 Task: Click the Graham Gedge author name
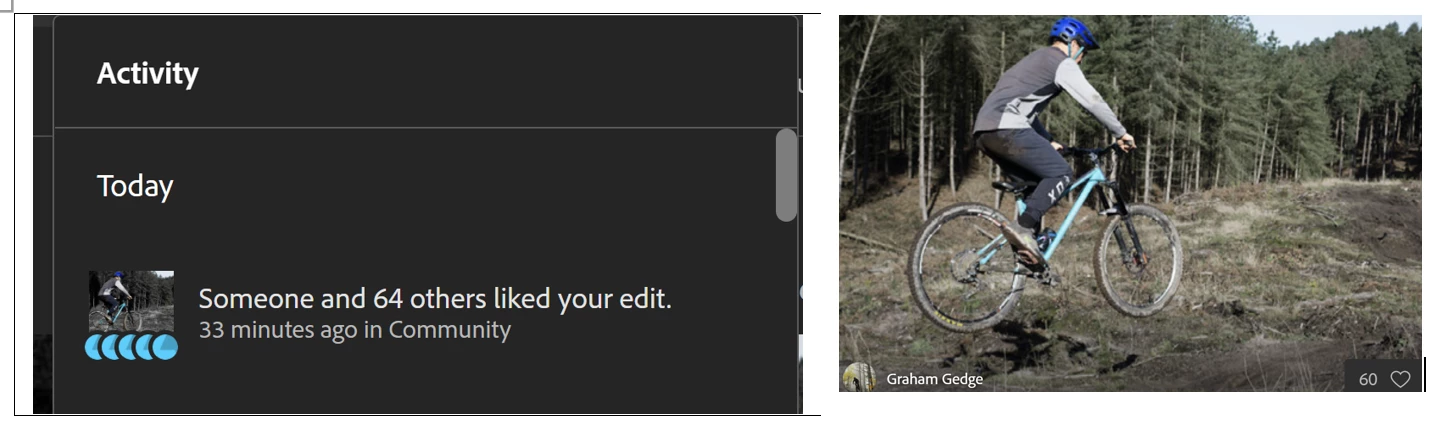(x=934, y=379)
